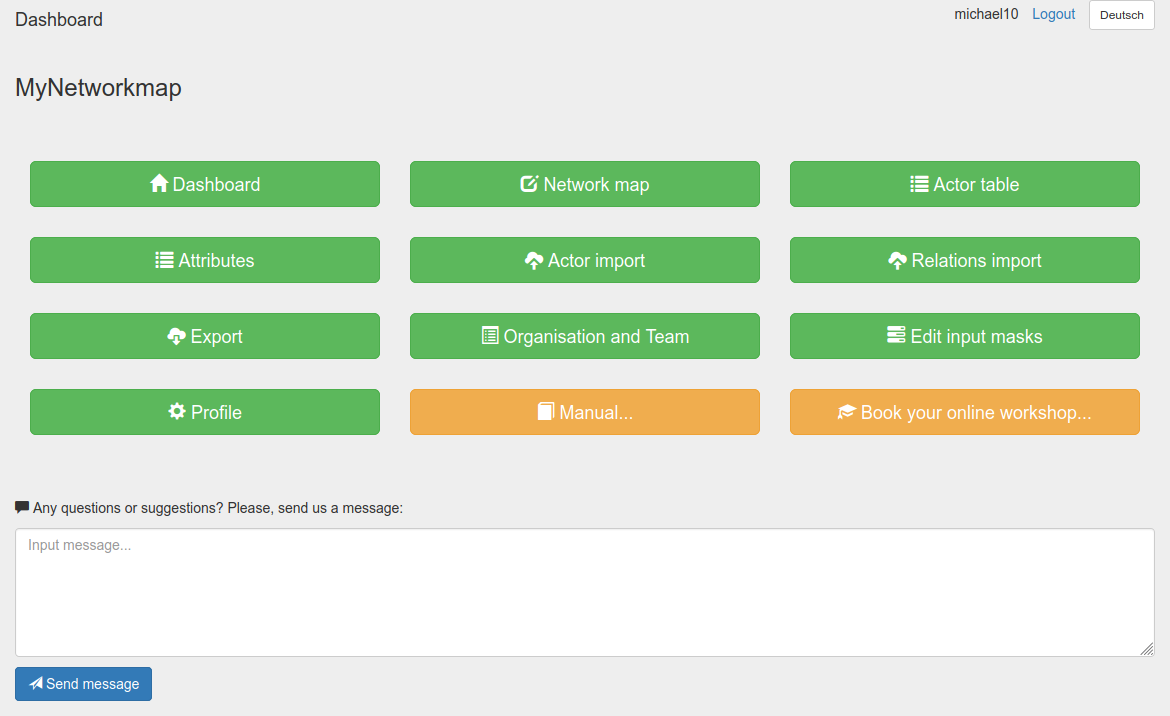Click the message box corner grip handle
Screen dimensions: 1170x716
click(1147, 650)
